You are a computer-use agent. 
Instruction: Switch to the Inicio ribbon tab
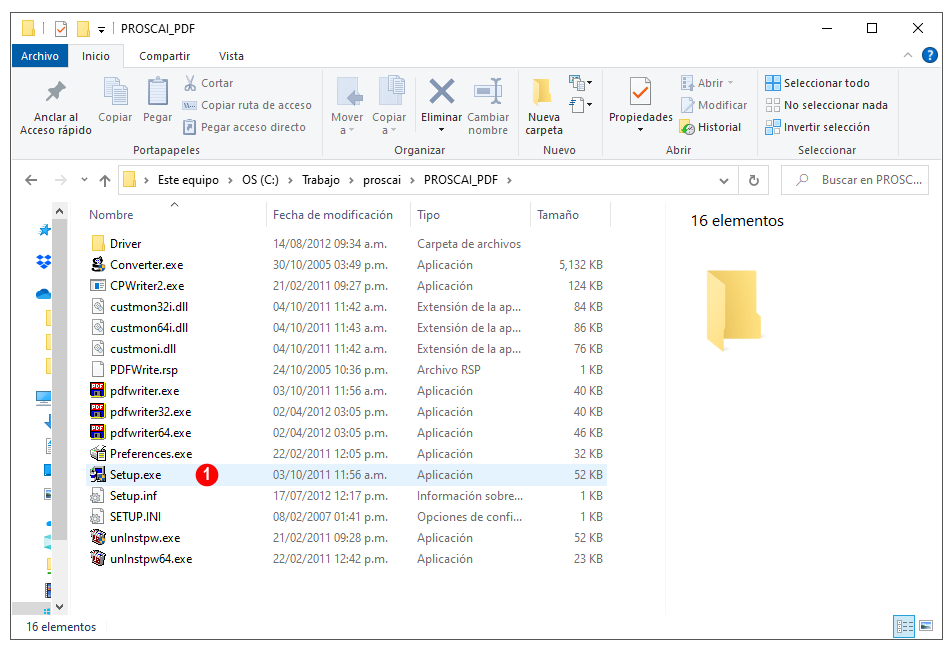tap(96, 56)
